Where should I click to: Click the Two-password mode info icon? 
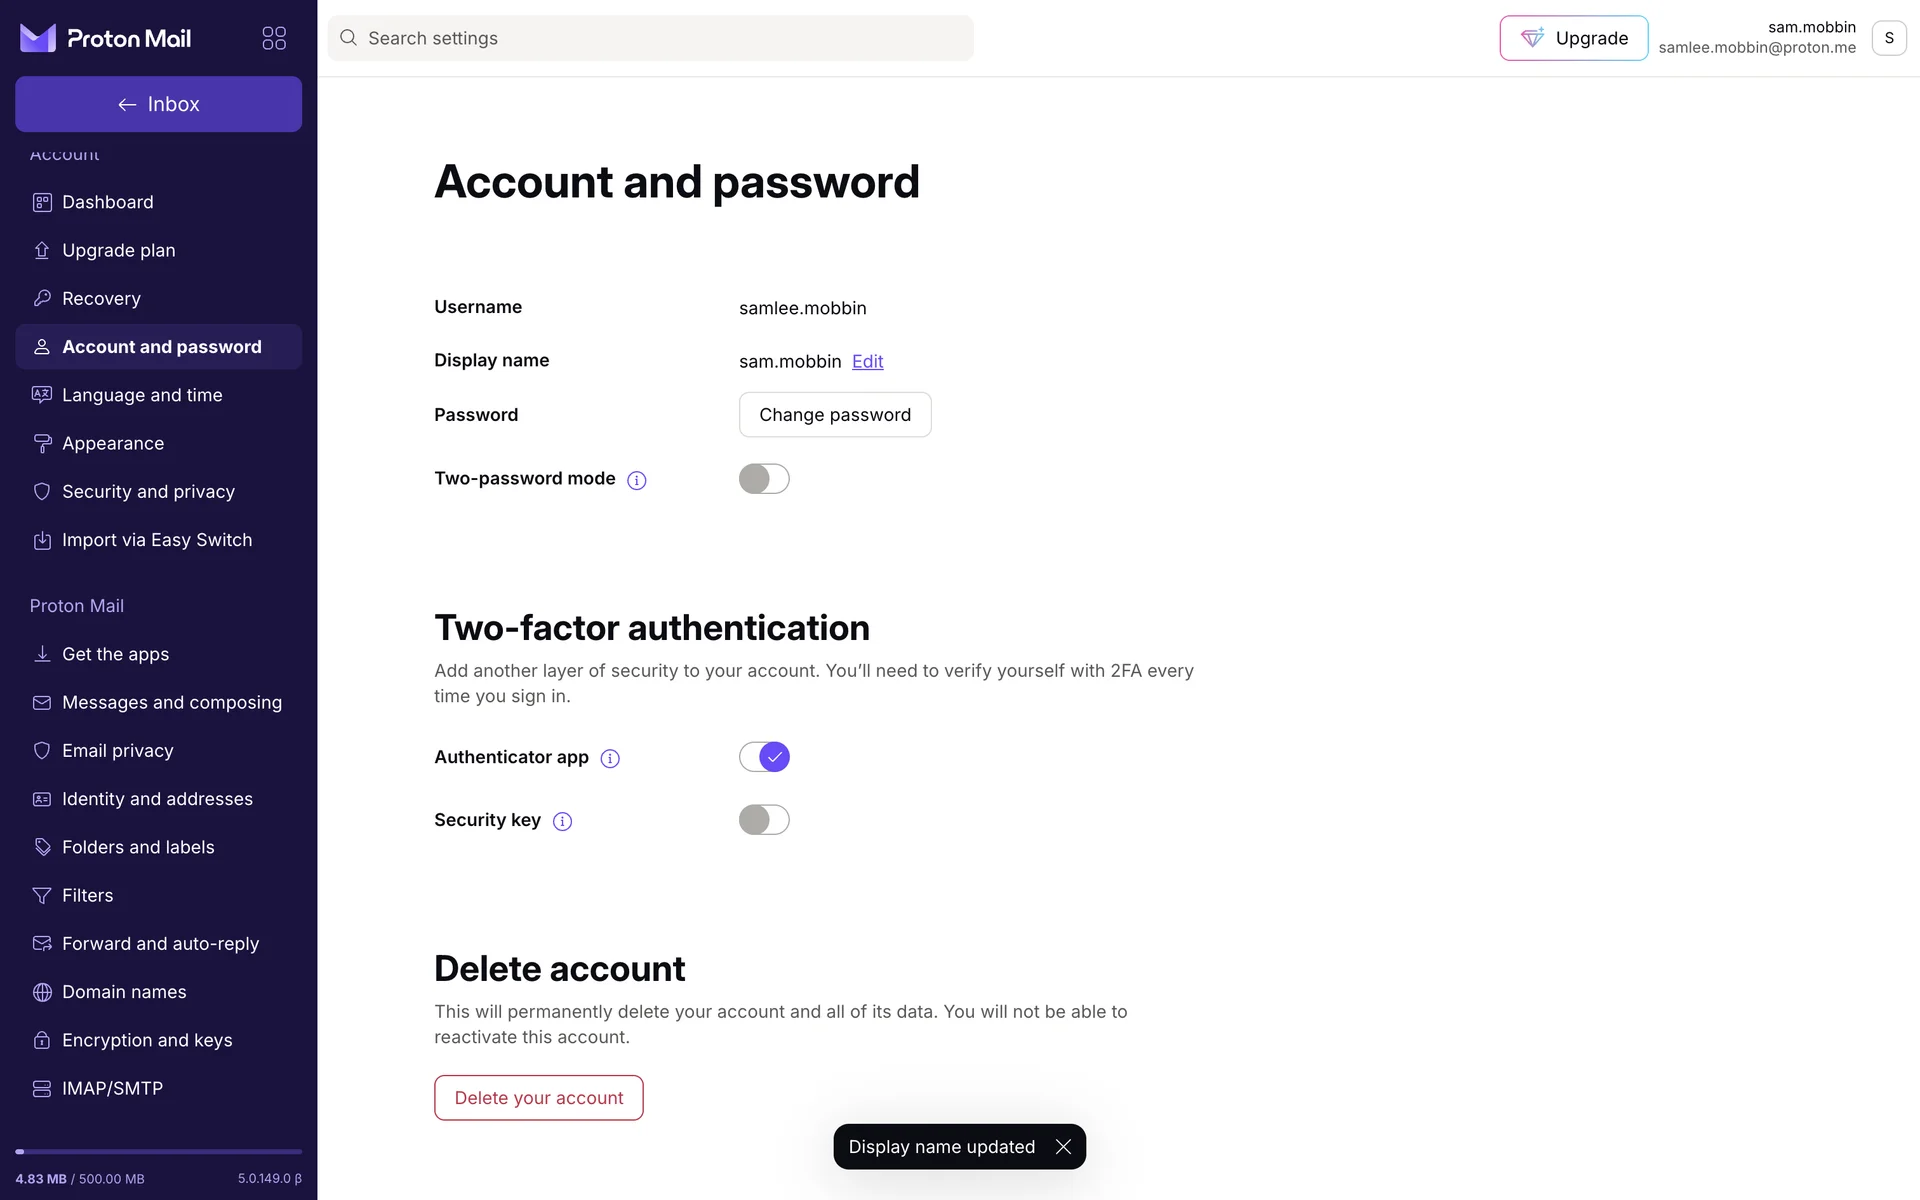637,480
